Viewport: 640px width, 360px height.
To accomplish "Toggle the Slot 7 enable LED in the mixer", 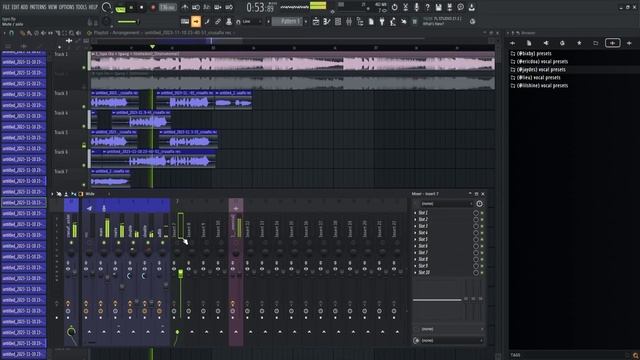I will point(482,253).
